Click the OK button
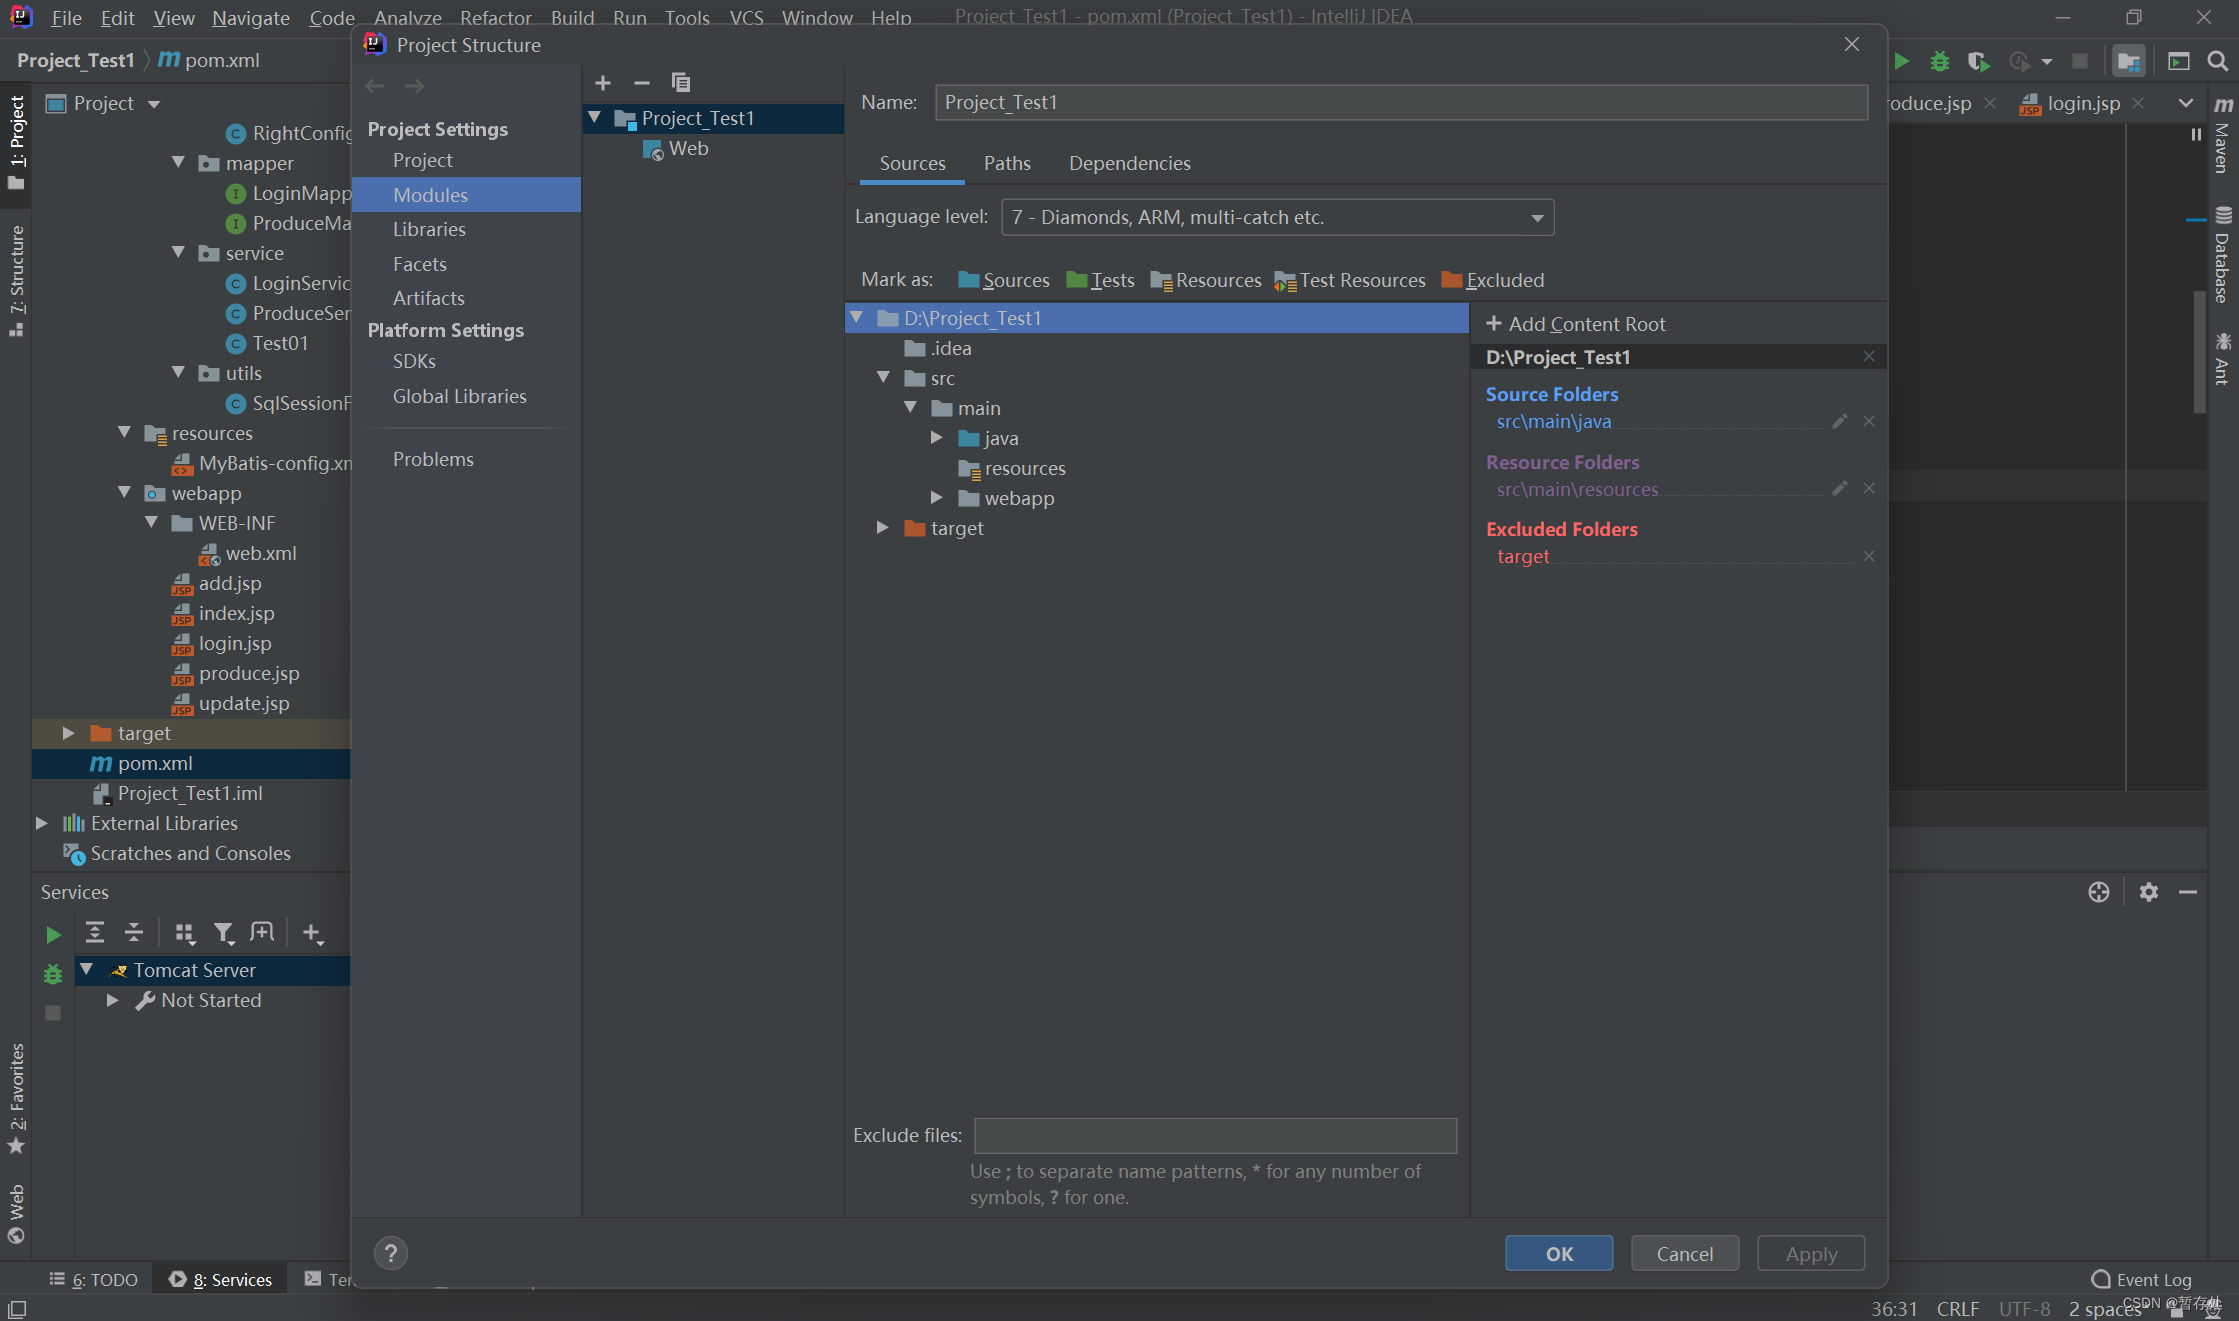The image size is (2239, 1321). pyautogui.click(x=1559, y=1254)
